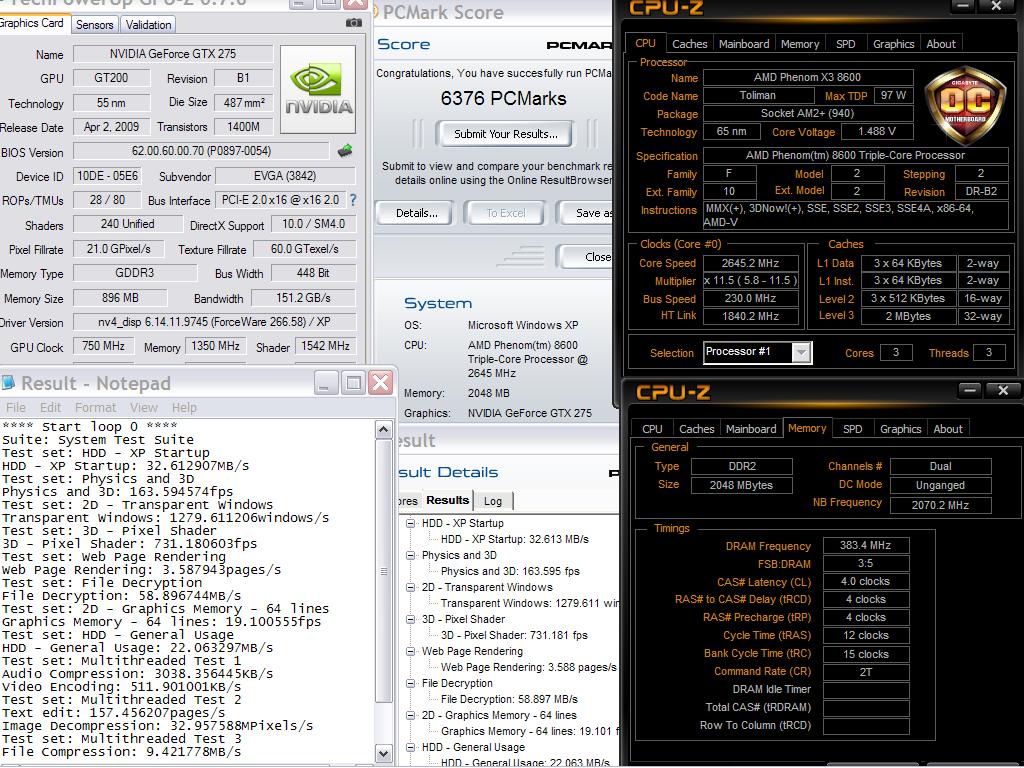This screenshot has height=768, width=1024.
Task: Click the Notepad vertical scrollbar thumb
Action: tap(383, 571)
